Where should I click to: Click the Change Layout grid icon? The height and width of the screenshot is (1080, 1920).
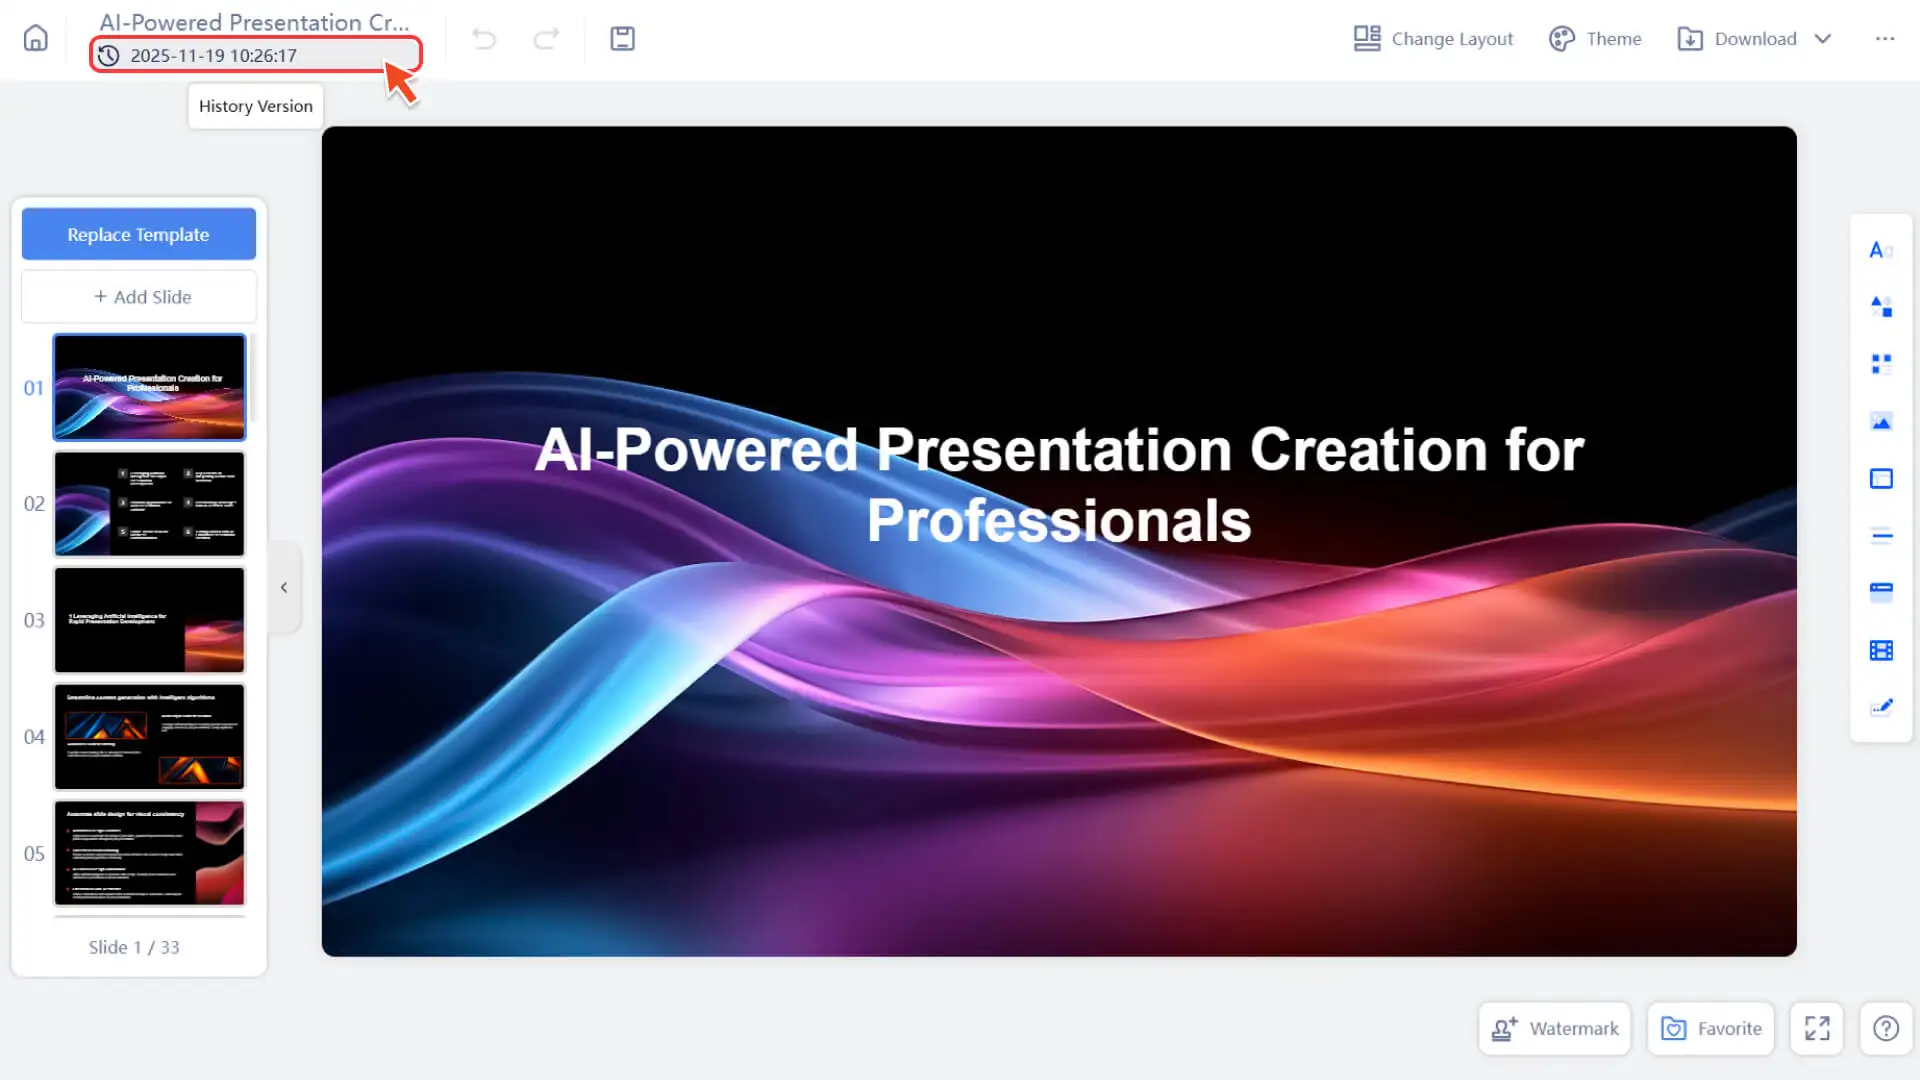[1366, 38]
